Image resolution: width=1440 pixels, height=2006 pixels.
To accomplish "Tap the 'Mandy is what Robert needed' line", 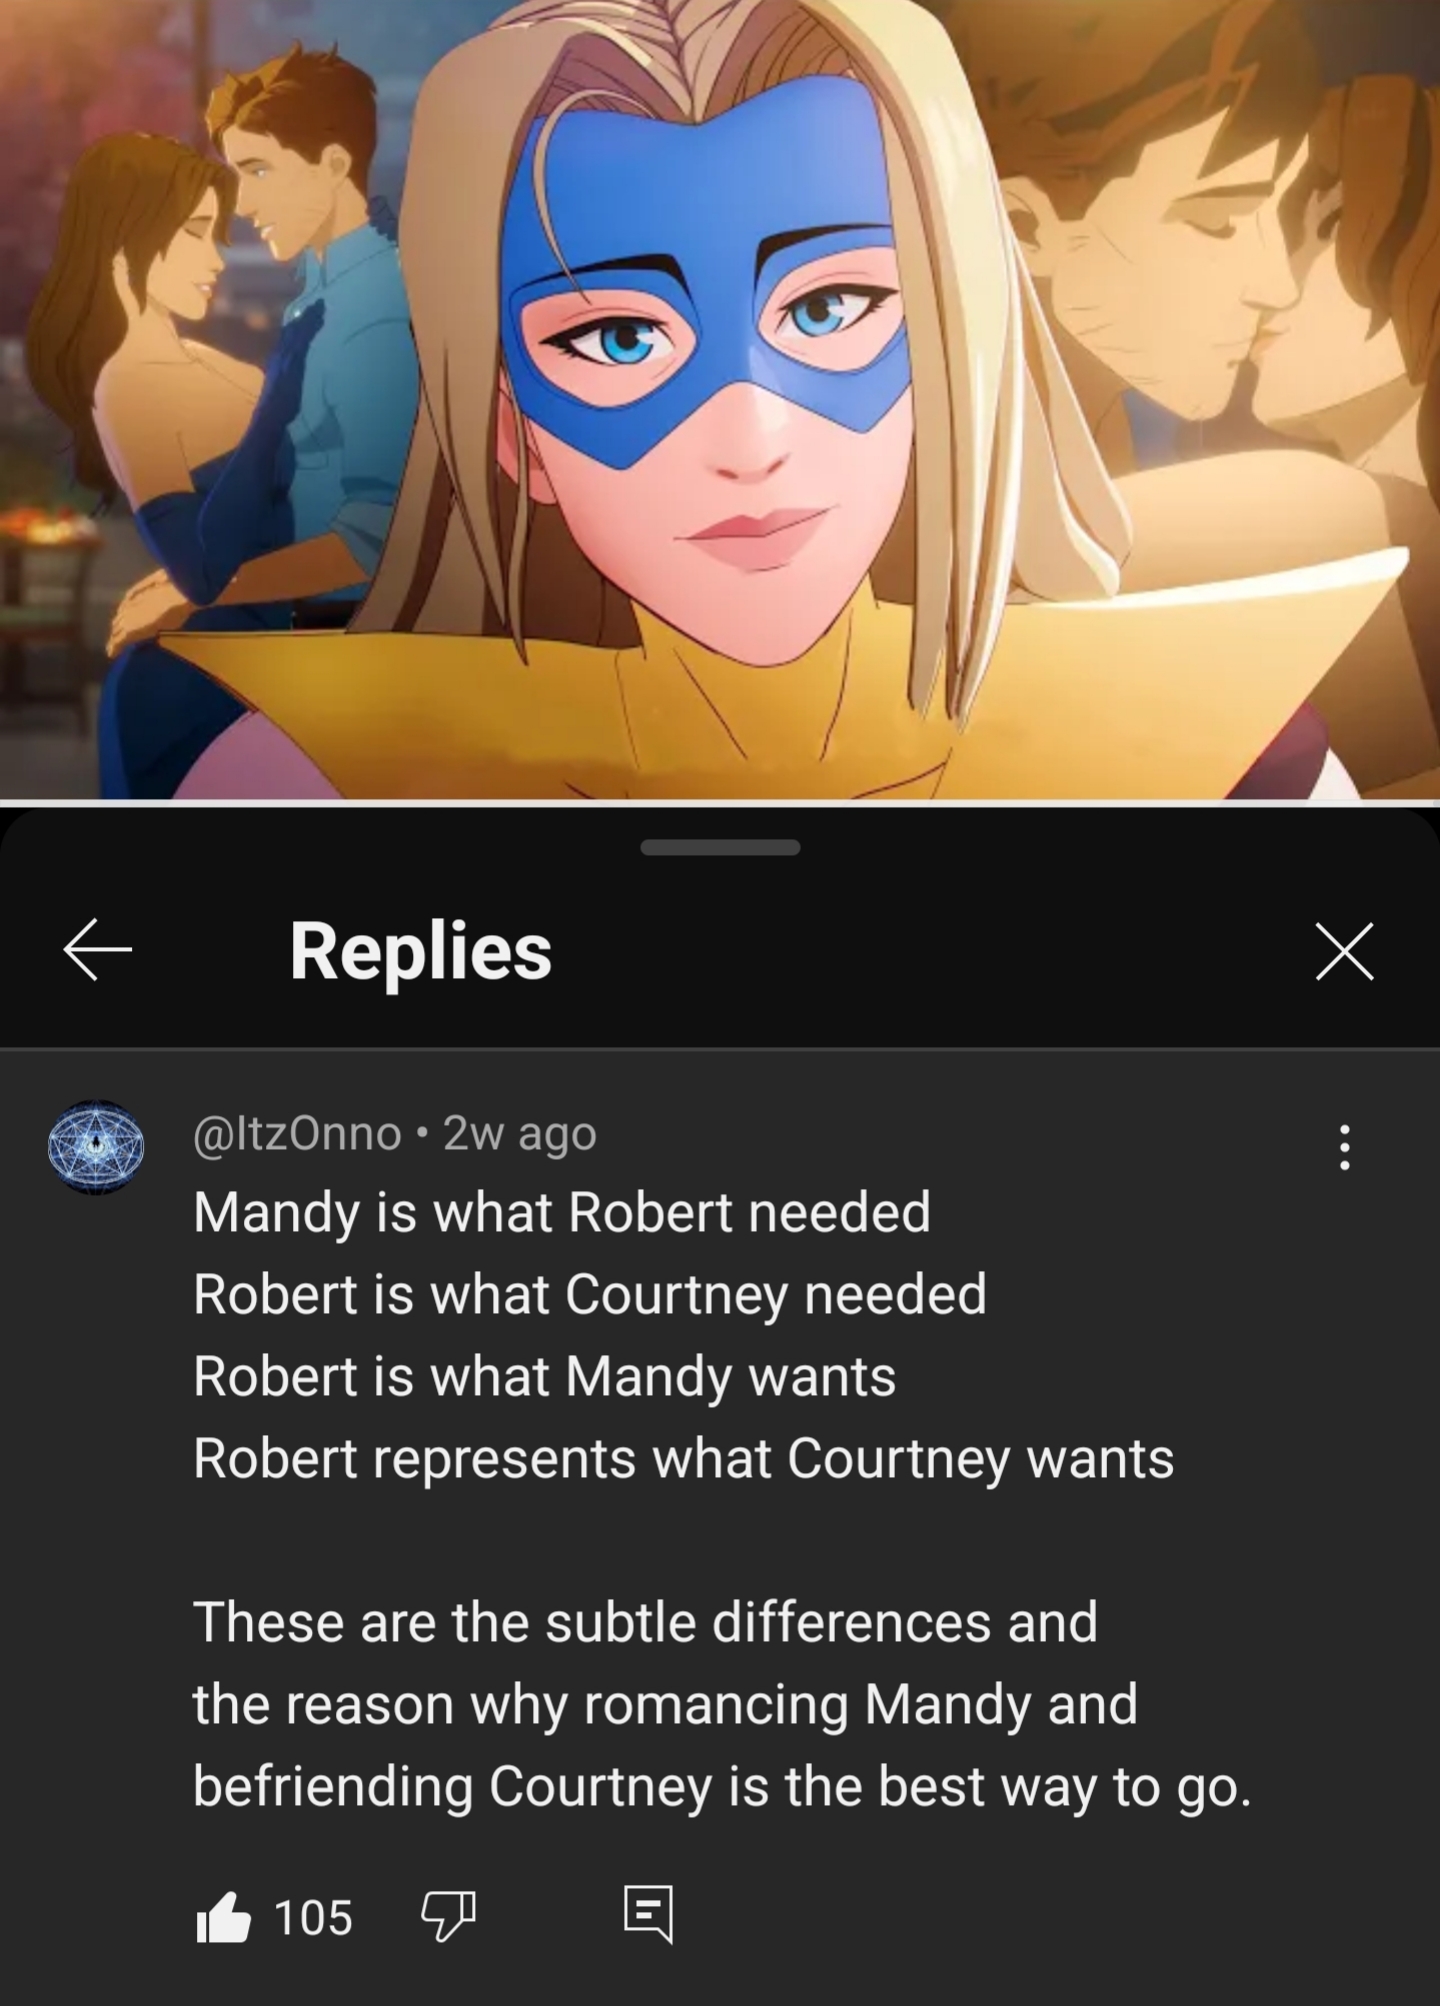I will click(x=562, y=1212).
